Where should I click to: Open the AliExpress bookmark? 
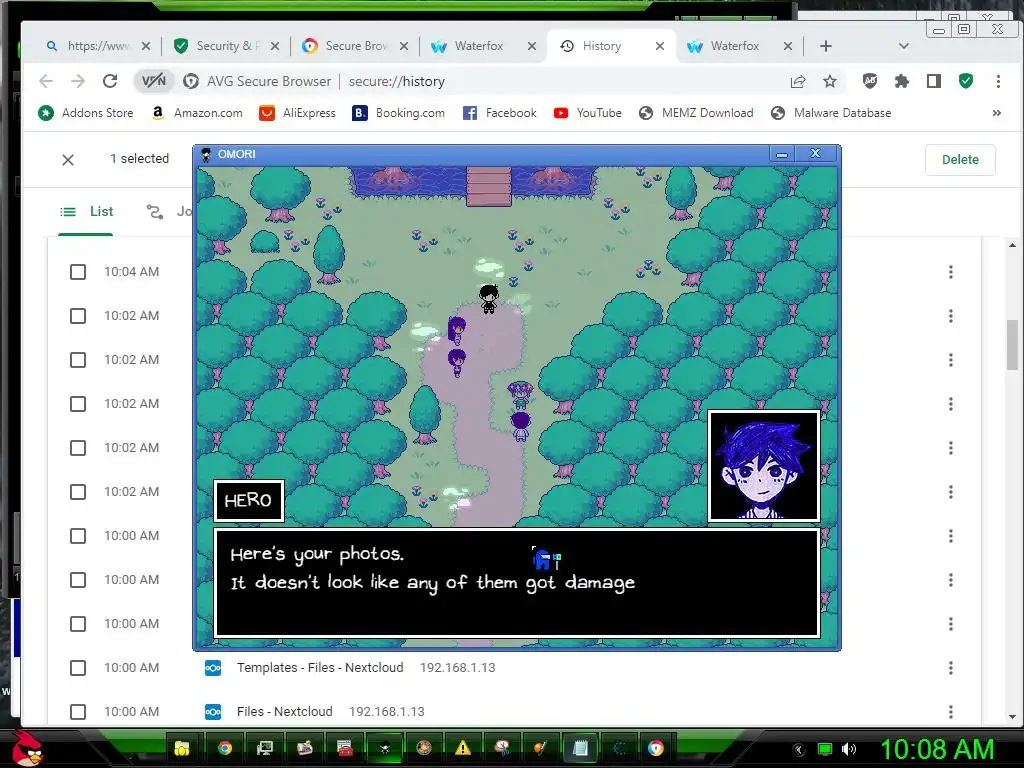(297, 112)
